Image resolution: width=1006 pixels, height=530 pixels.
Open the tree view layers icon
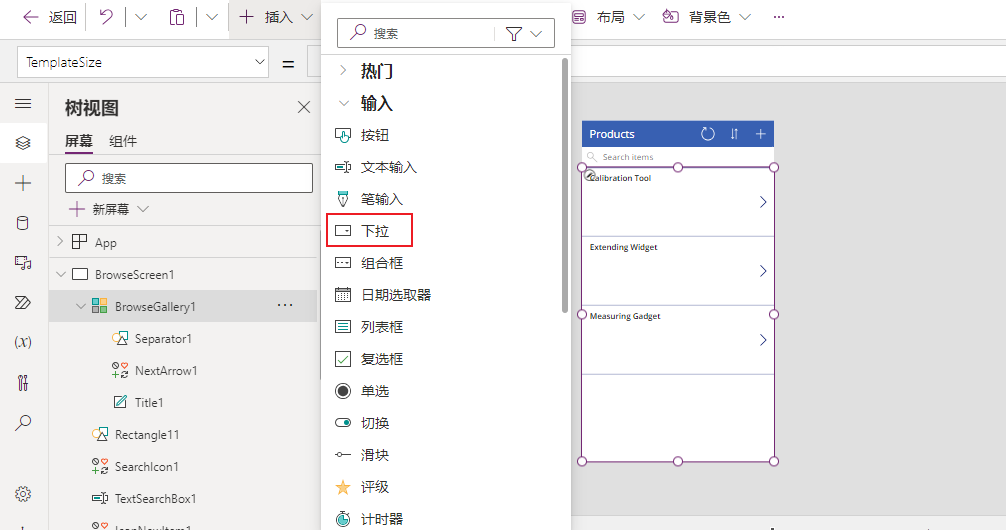coord(23,142)
